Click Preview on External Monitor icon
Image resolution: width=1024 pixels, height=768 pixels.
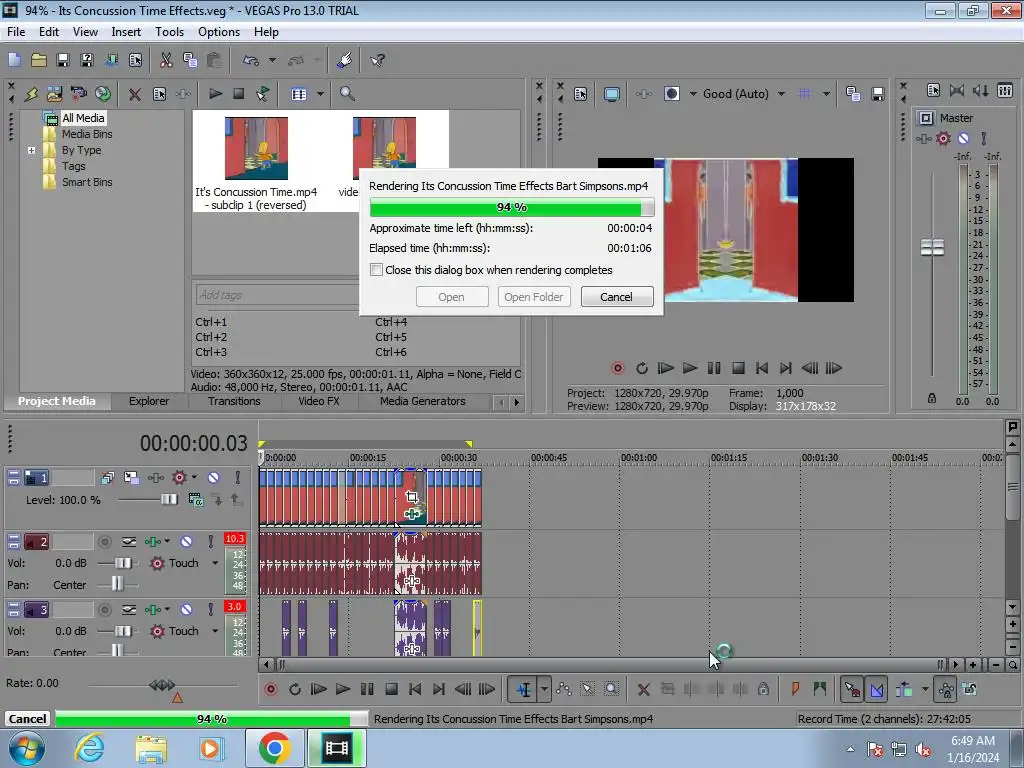(x=611, y=94)
